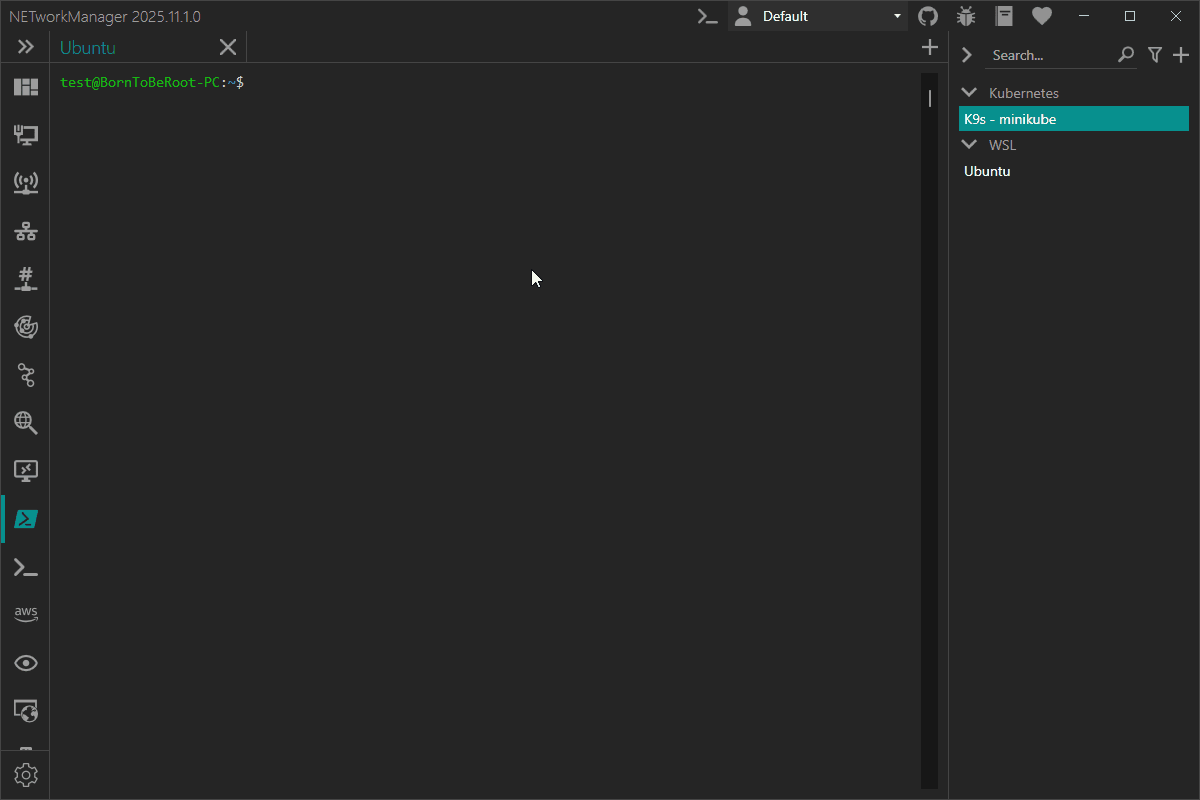Open the application Settings gear
The height and width of the screenshot is (800, 1200).
click(x=25, y=774)
